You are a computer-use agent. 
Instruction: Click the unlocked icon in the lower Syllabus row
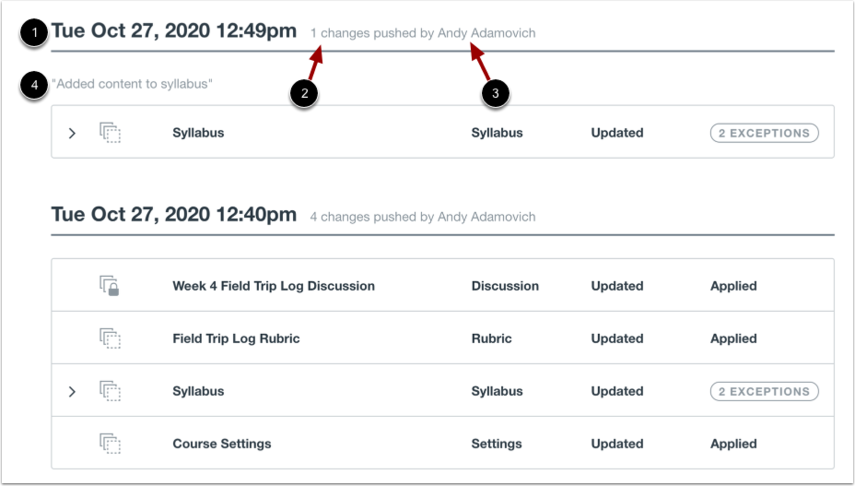[110, 391]
